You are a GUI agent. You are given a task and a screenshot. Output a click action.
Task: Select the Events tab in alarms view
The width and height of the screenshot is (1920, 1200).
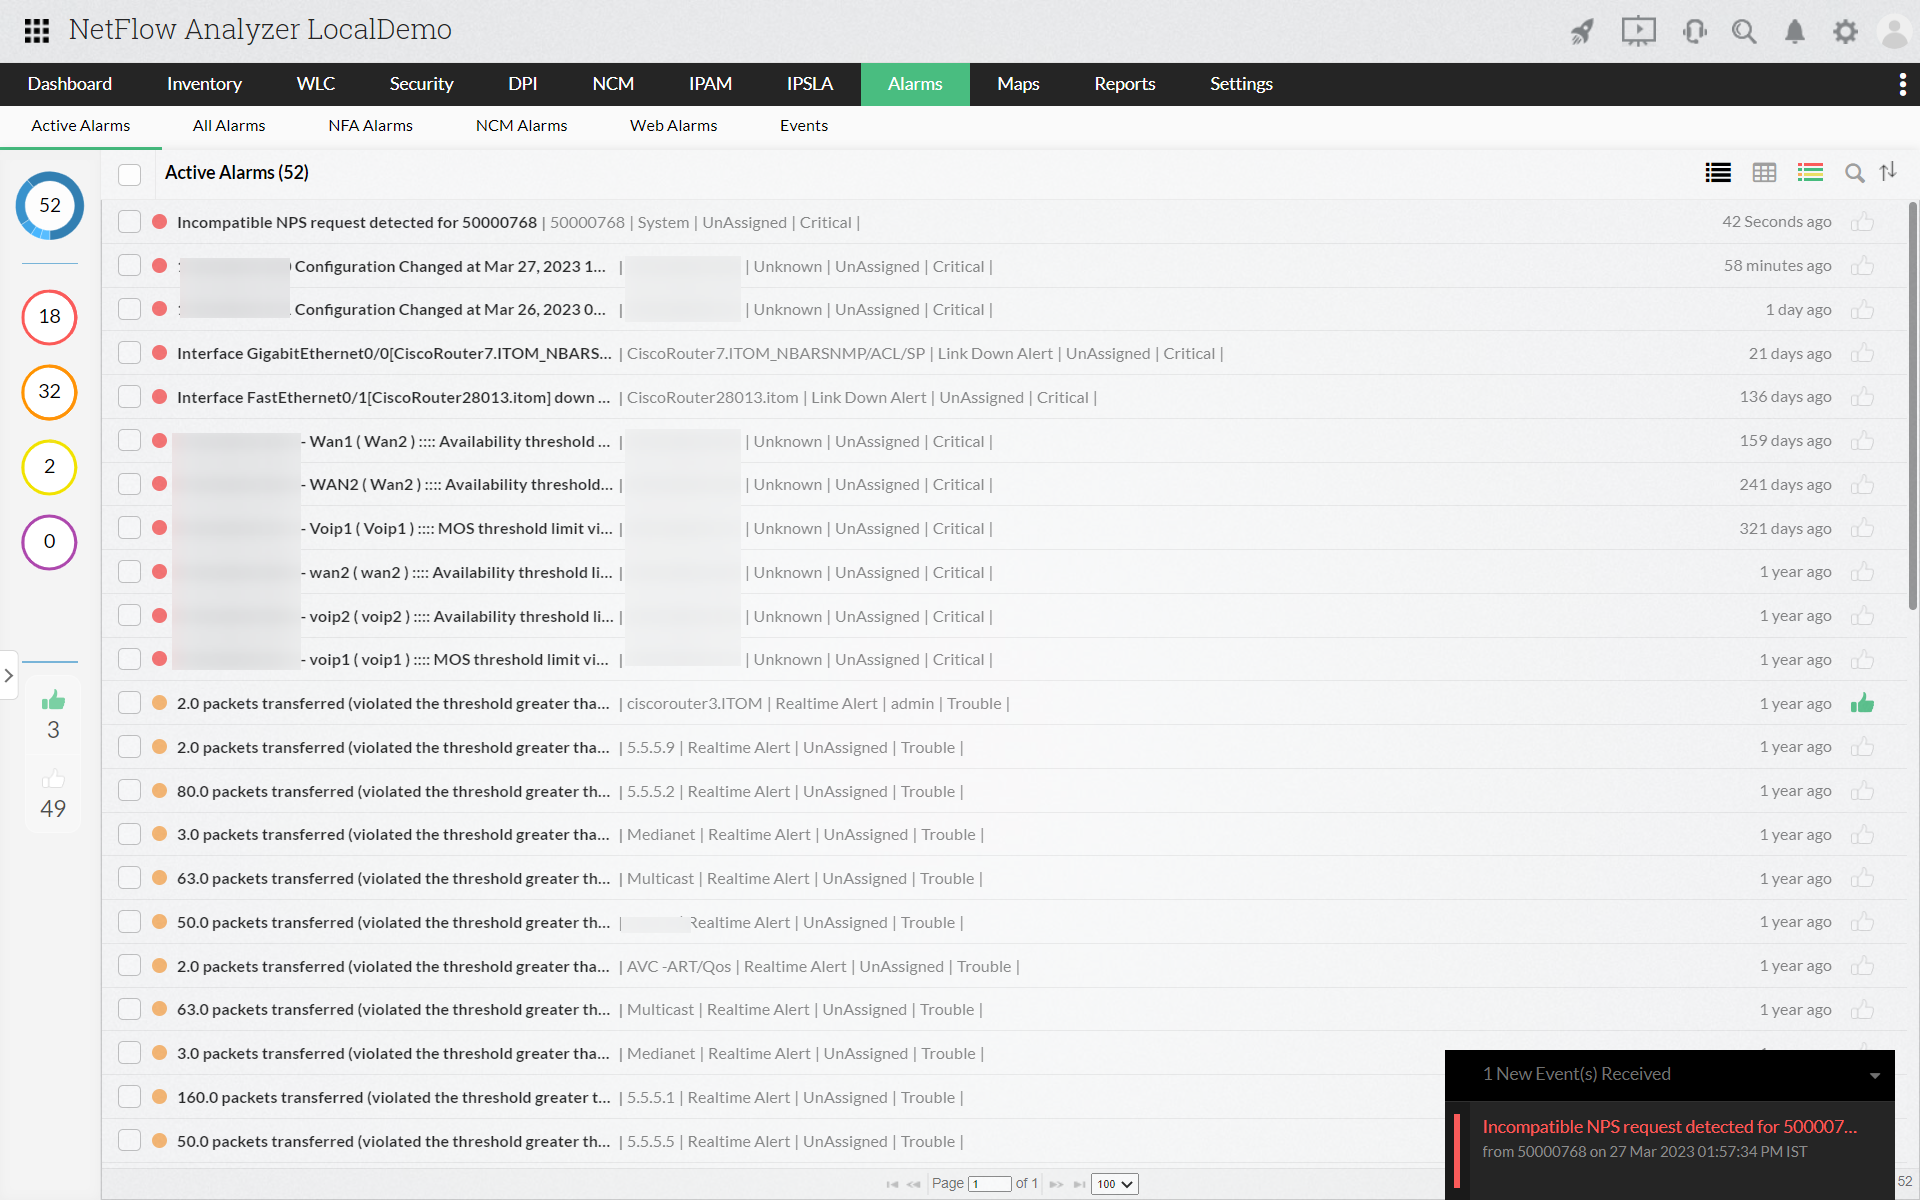click(803, 126)
